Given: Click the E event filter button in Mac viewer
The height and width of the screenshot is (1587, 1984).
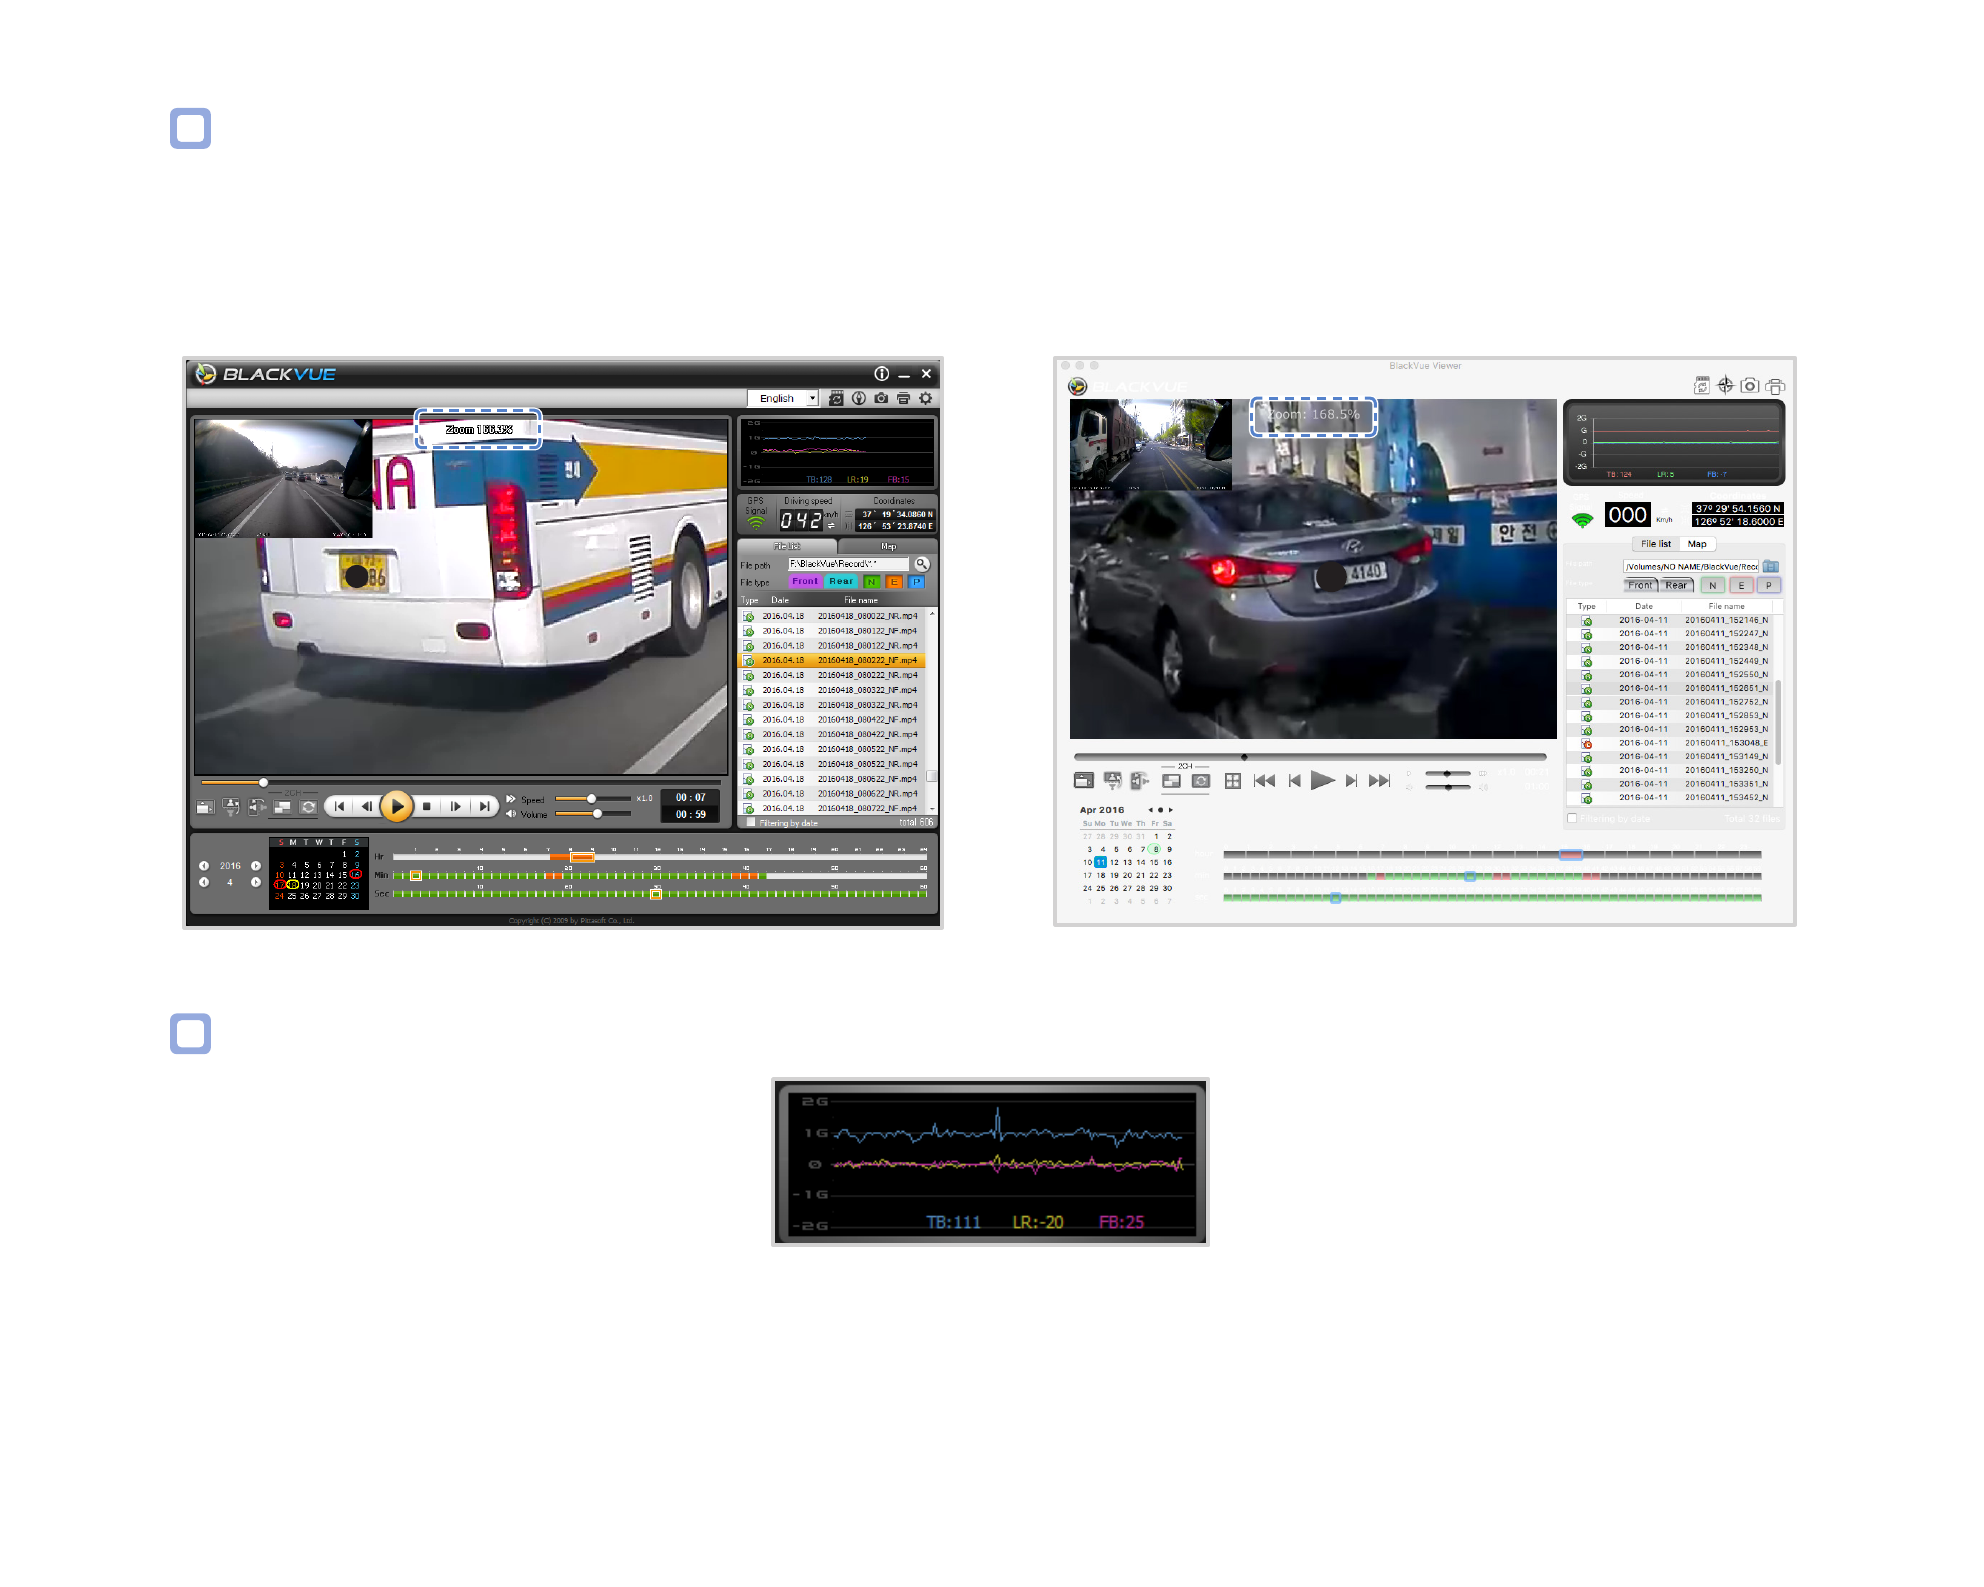Looking at the screenshot, I should (1741, 586).
